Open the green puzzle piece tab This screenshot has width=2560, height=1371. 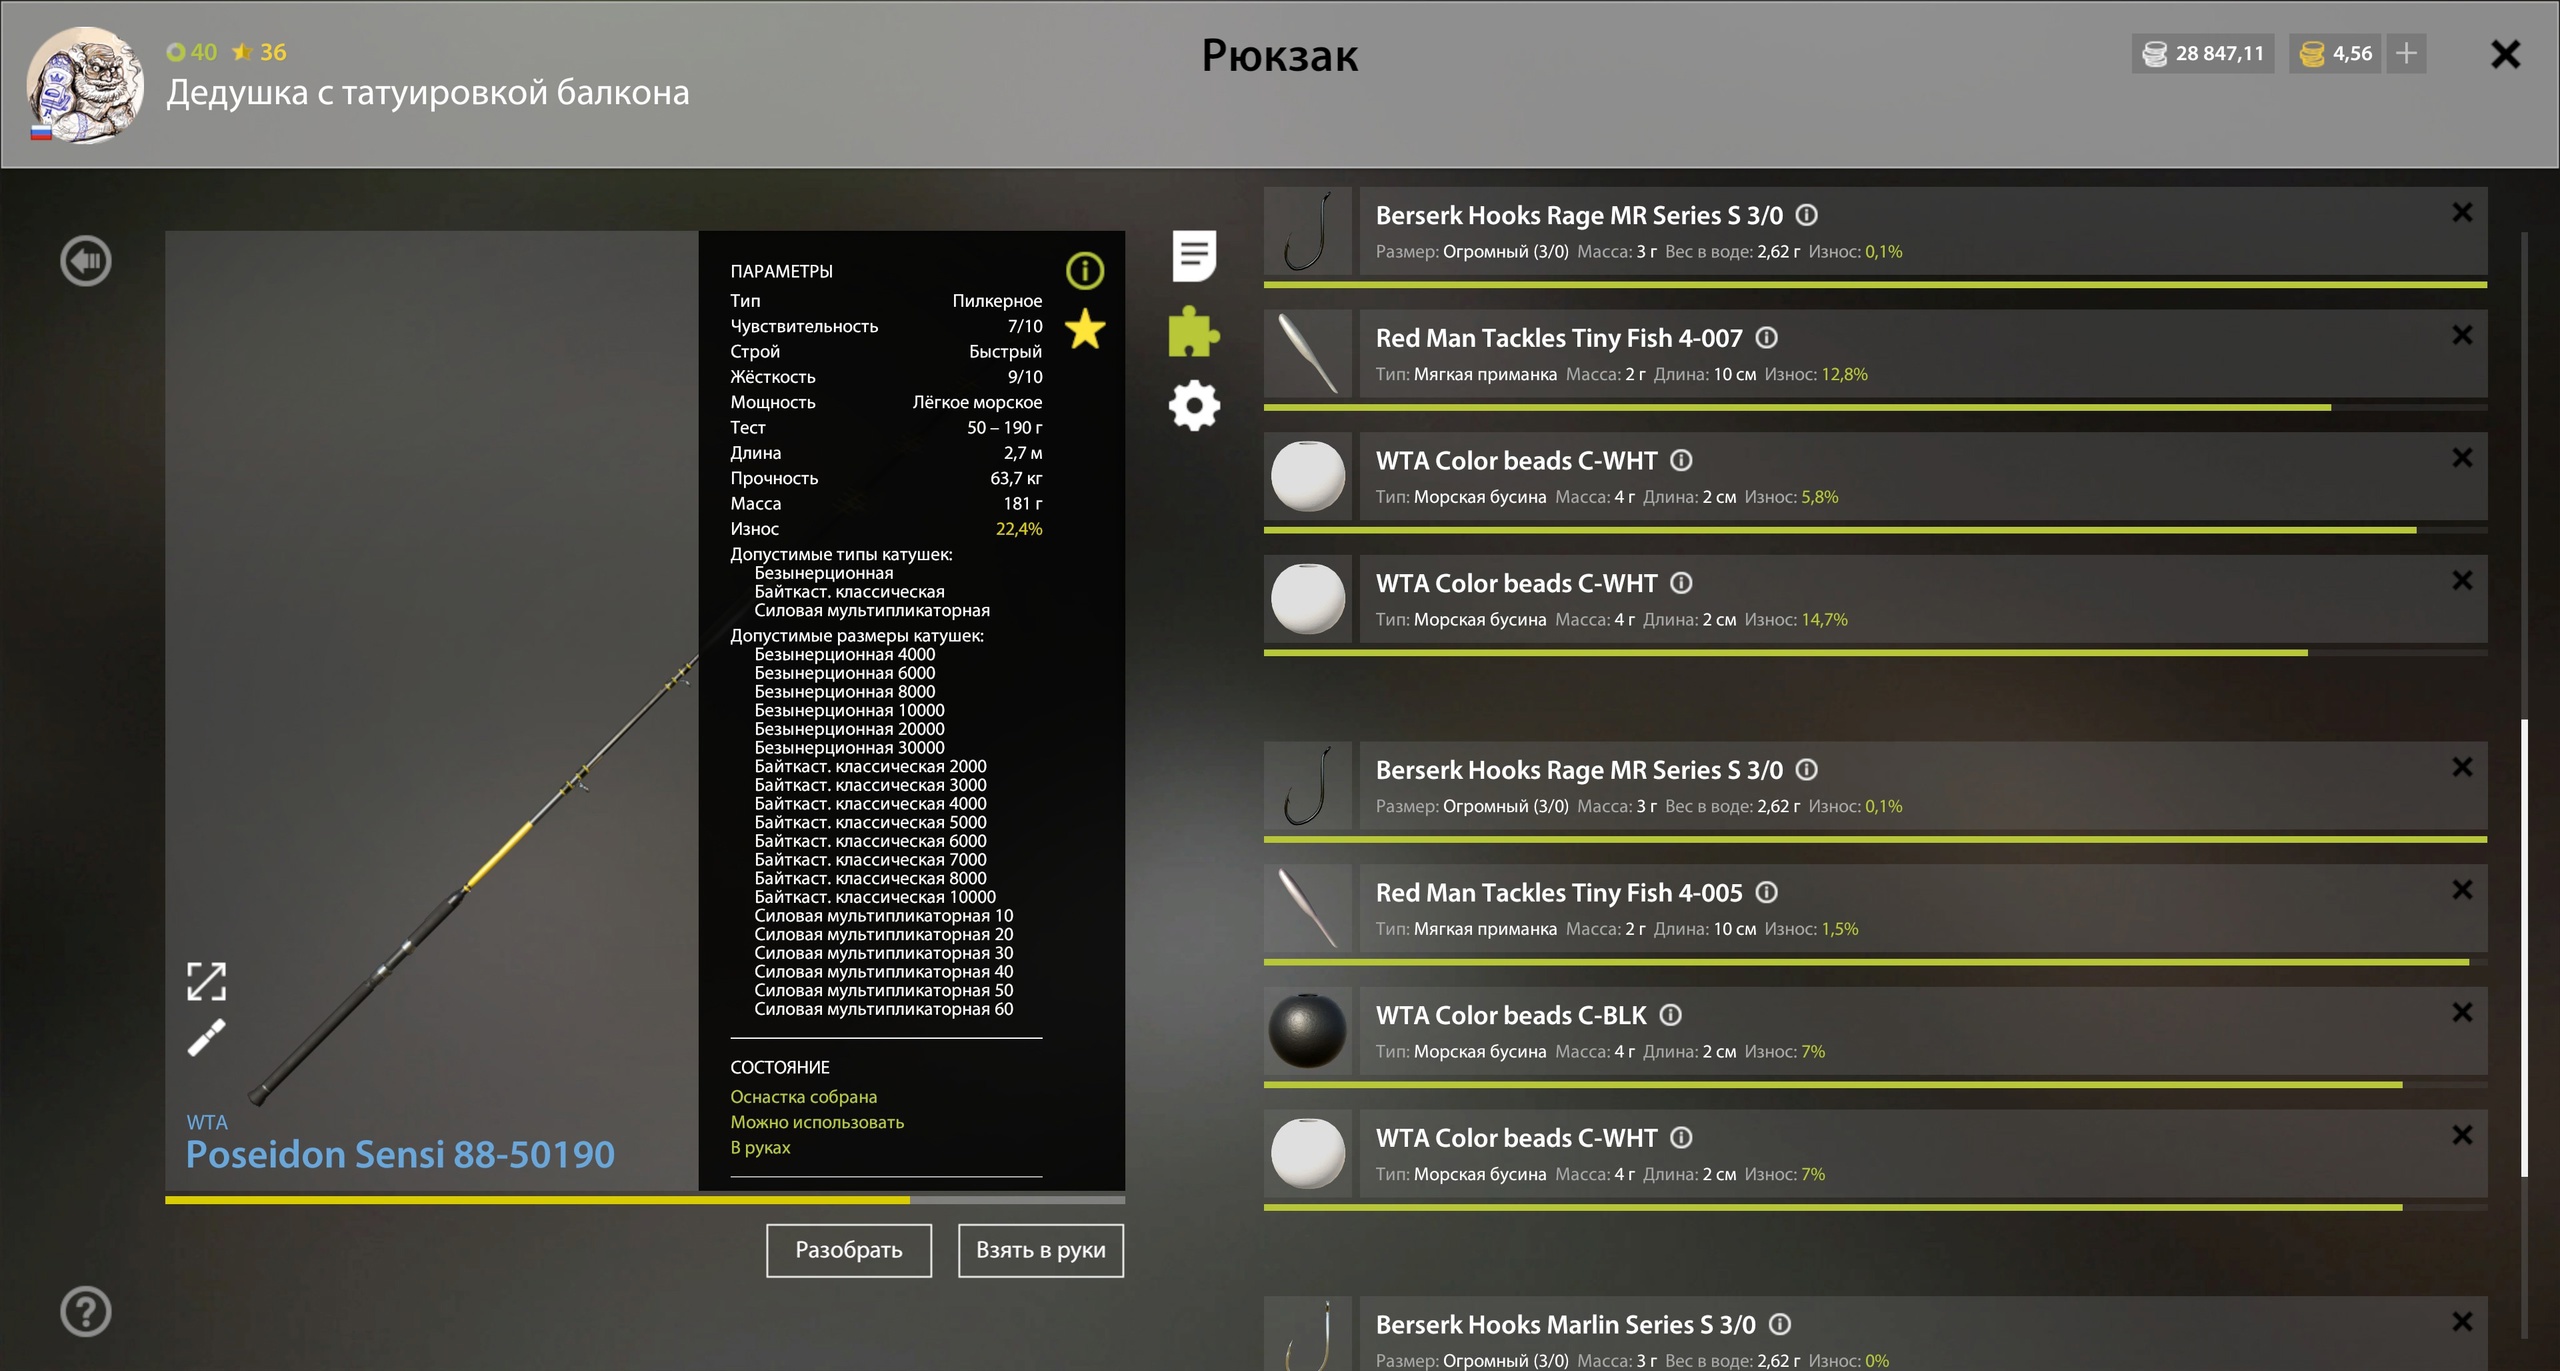click(x=1194, y=331)
